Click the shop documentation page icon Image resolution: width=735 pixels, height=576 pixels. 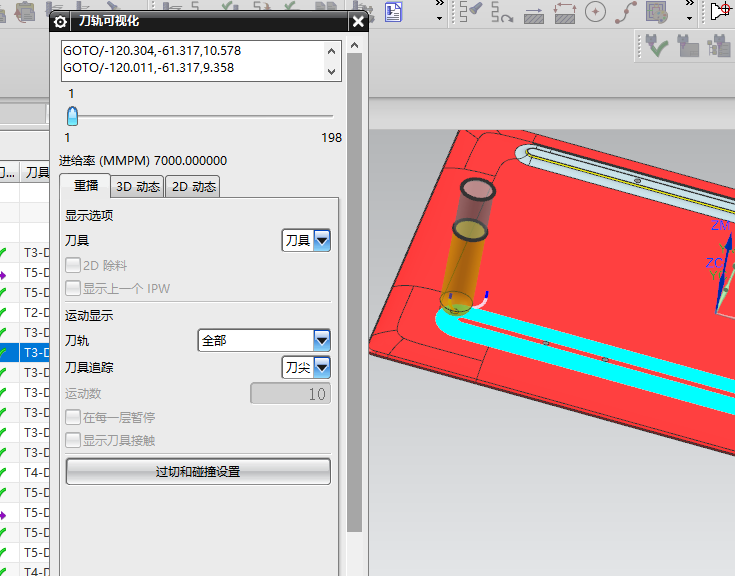(393, 12)
